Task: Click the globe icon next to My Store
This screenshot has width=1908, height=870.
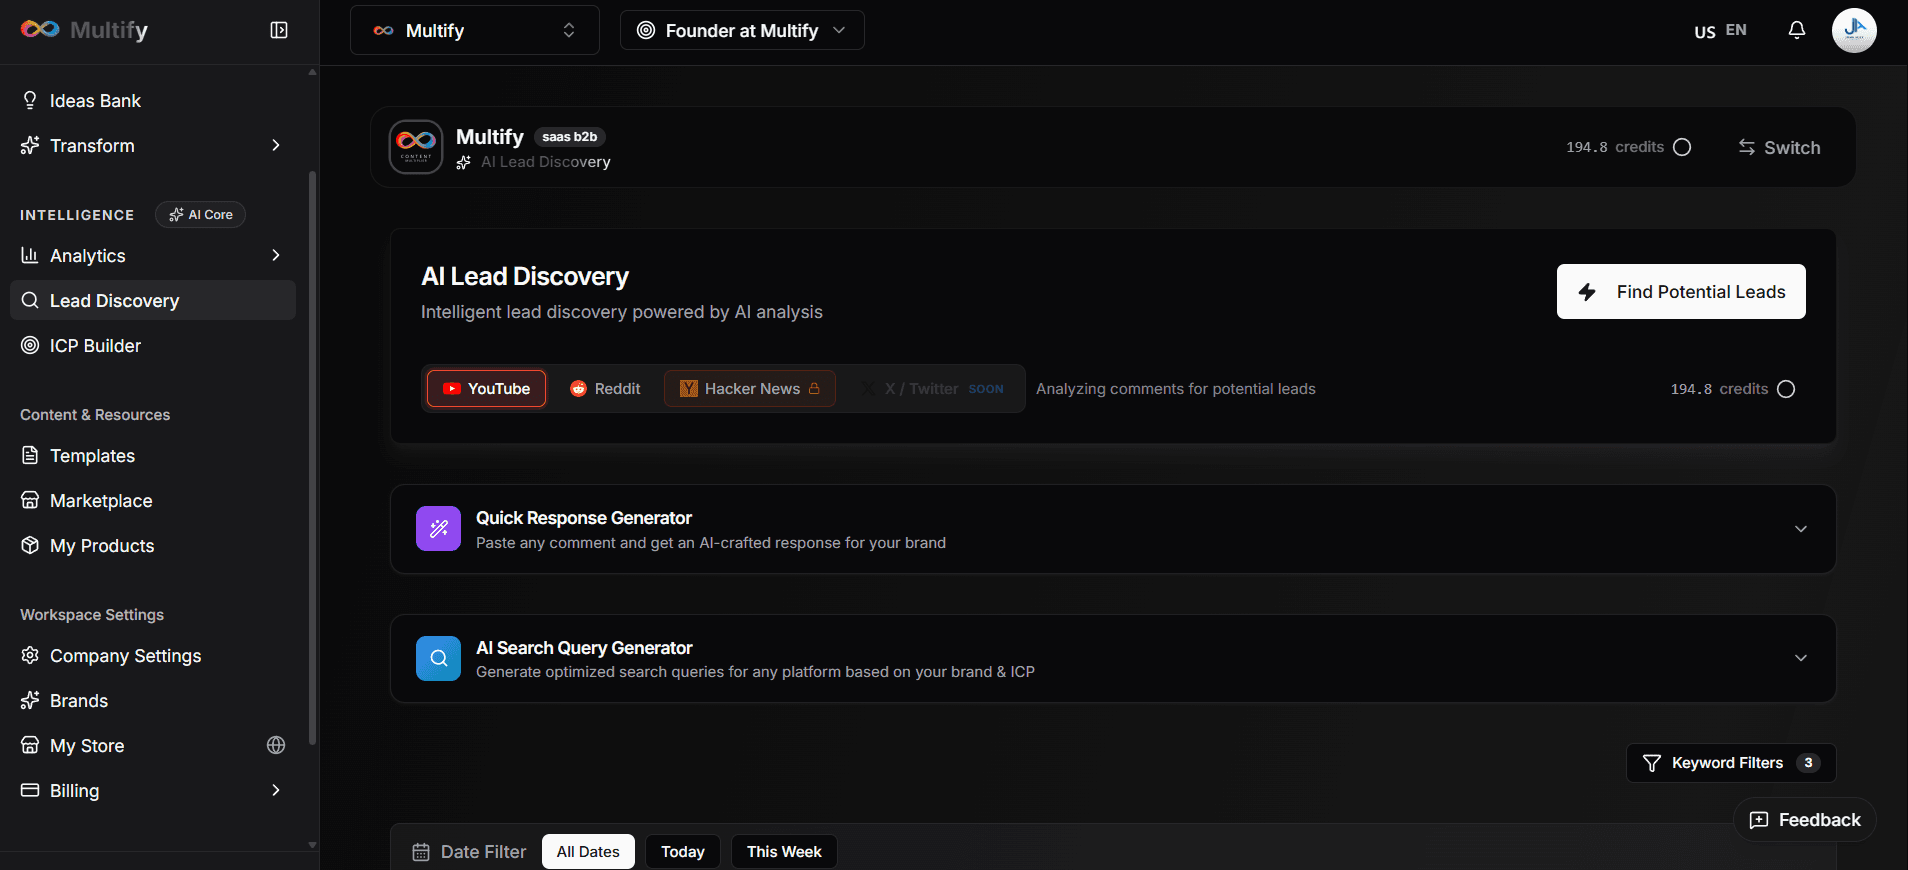Action: (276, 745)
